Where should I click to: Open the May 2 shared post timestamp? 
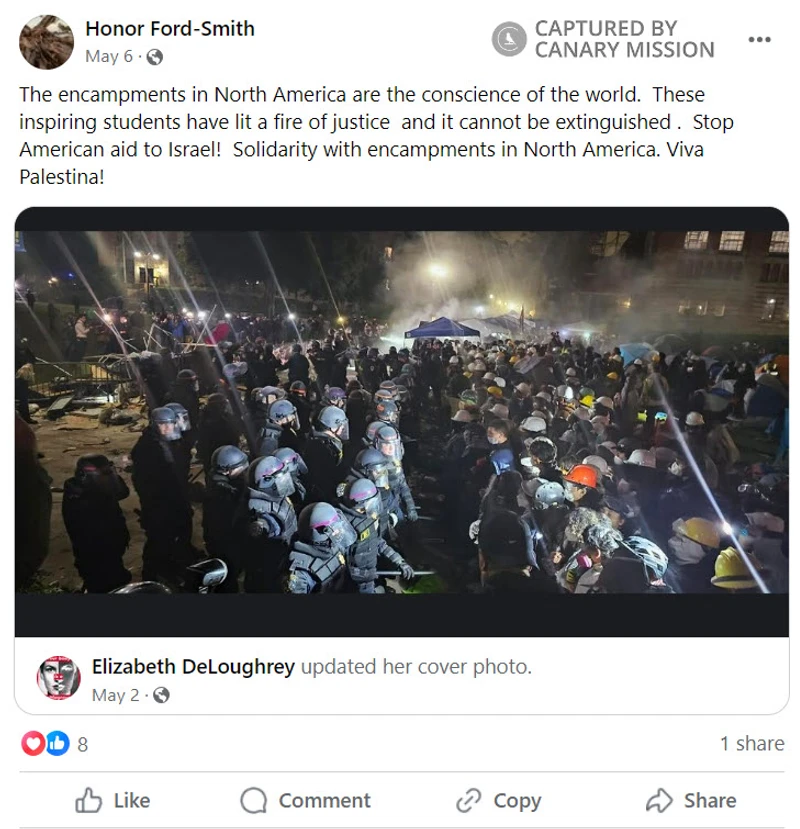[x=115, y=695]
